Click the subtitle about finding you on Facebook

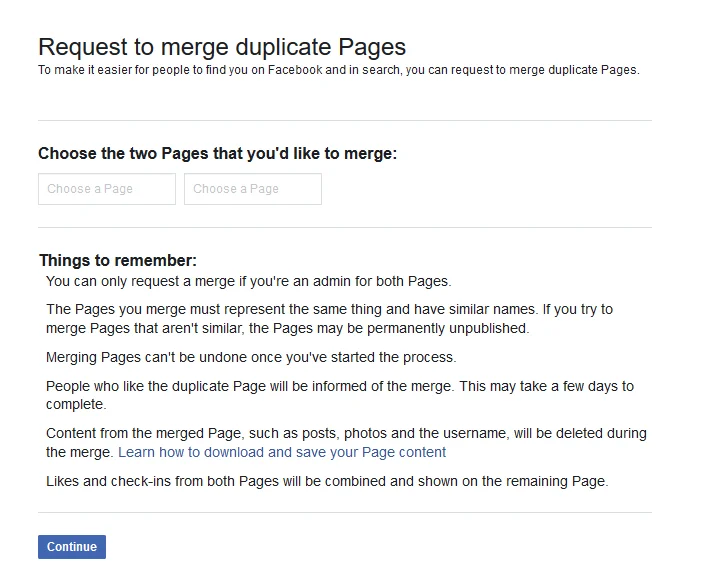click(x=338, y=70)
